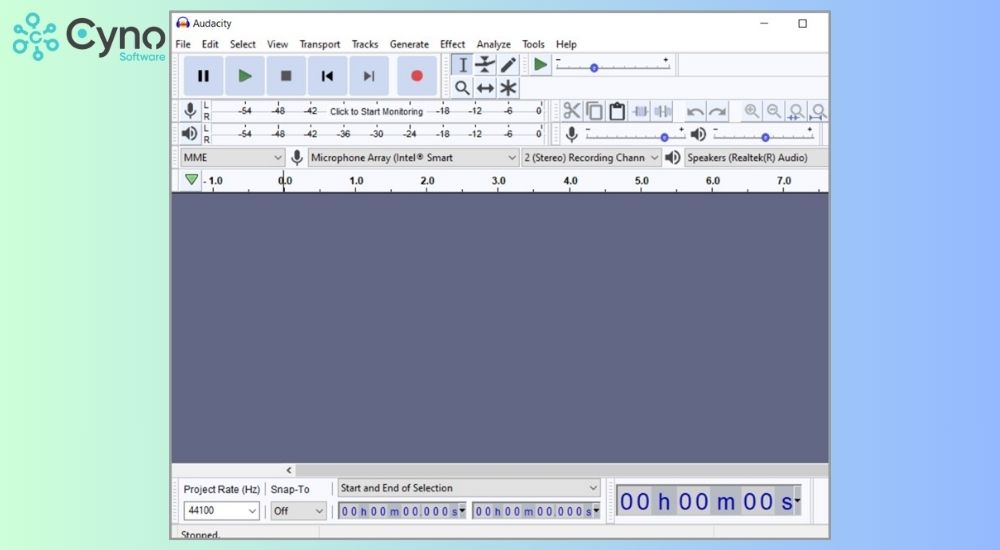Open the Transport menu
The image size is (1000, 550).
pyautogui.click(x=320, y=44)
